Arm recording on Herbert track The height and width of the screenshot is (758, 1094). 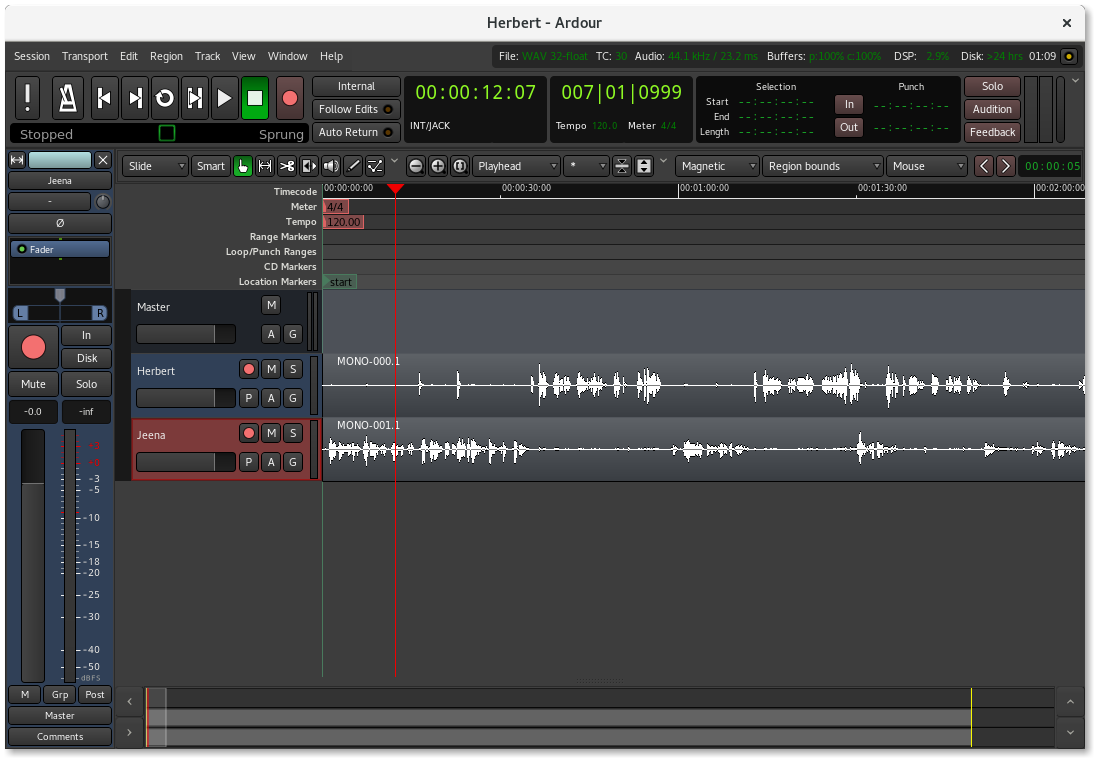click(x=248, y=369)
